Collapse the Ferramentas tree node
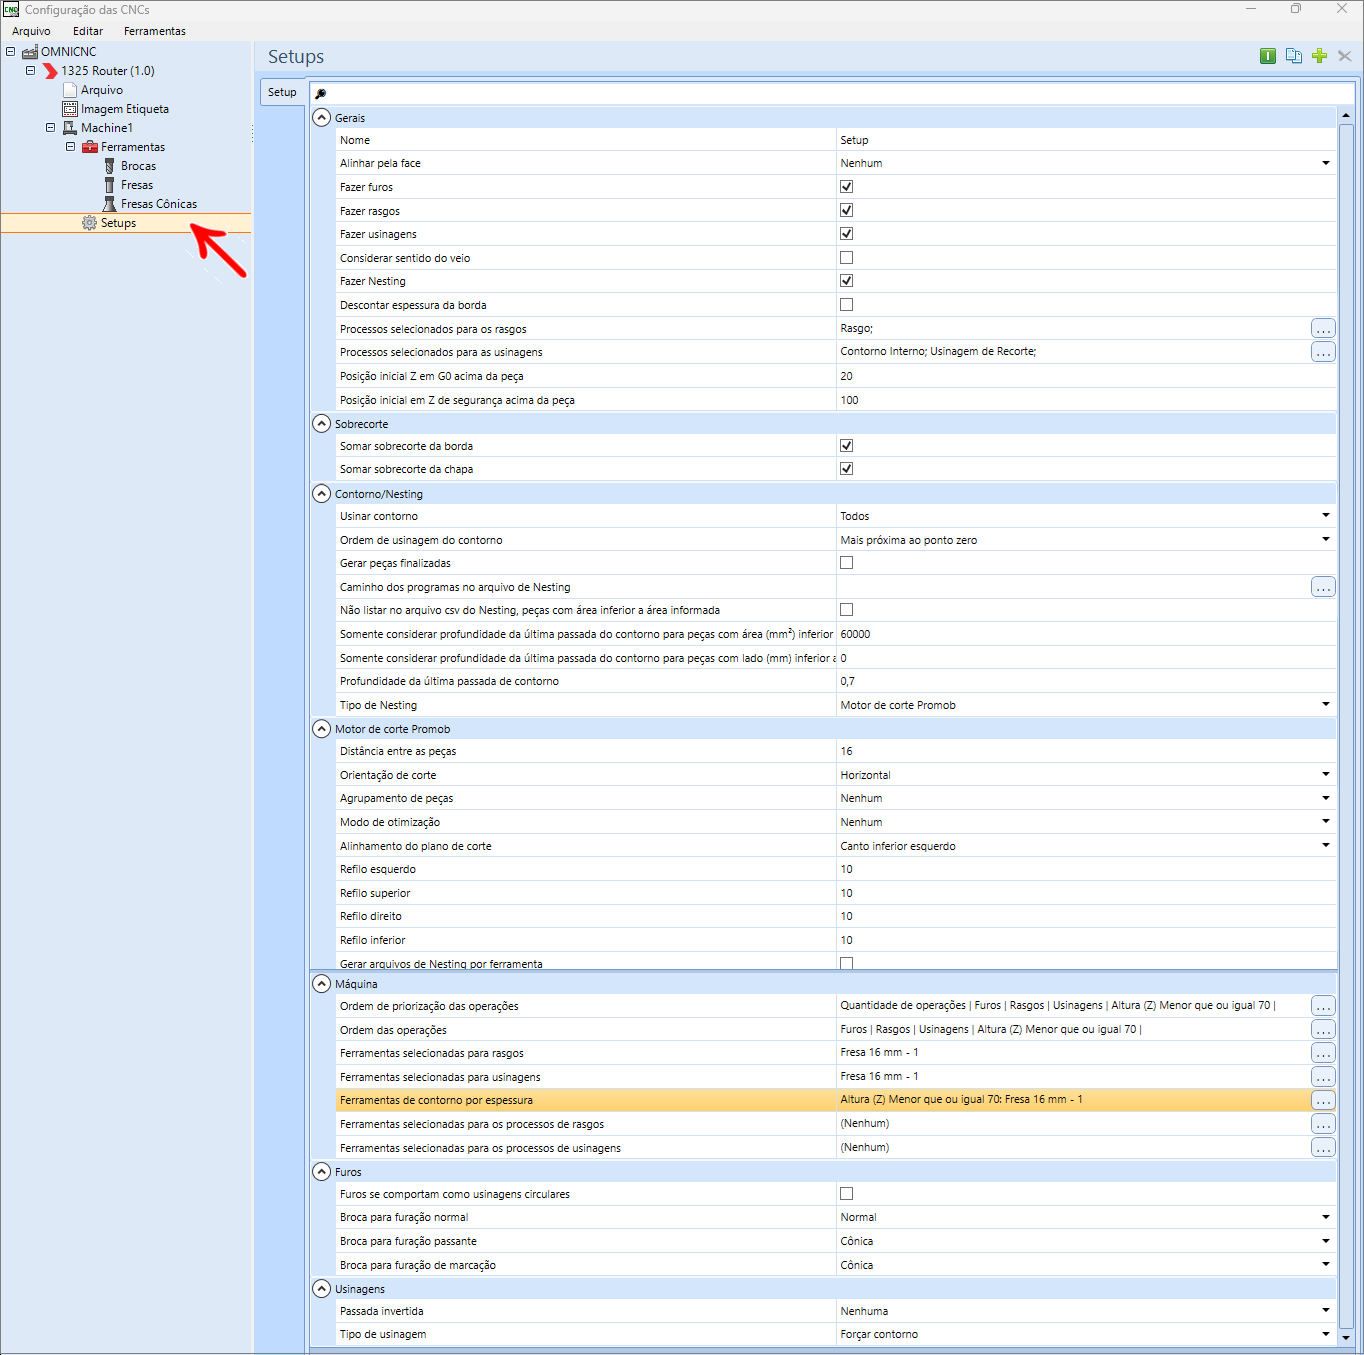 click(x=70, y=147)
